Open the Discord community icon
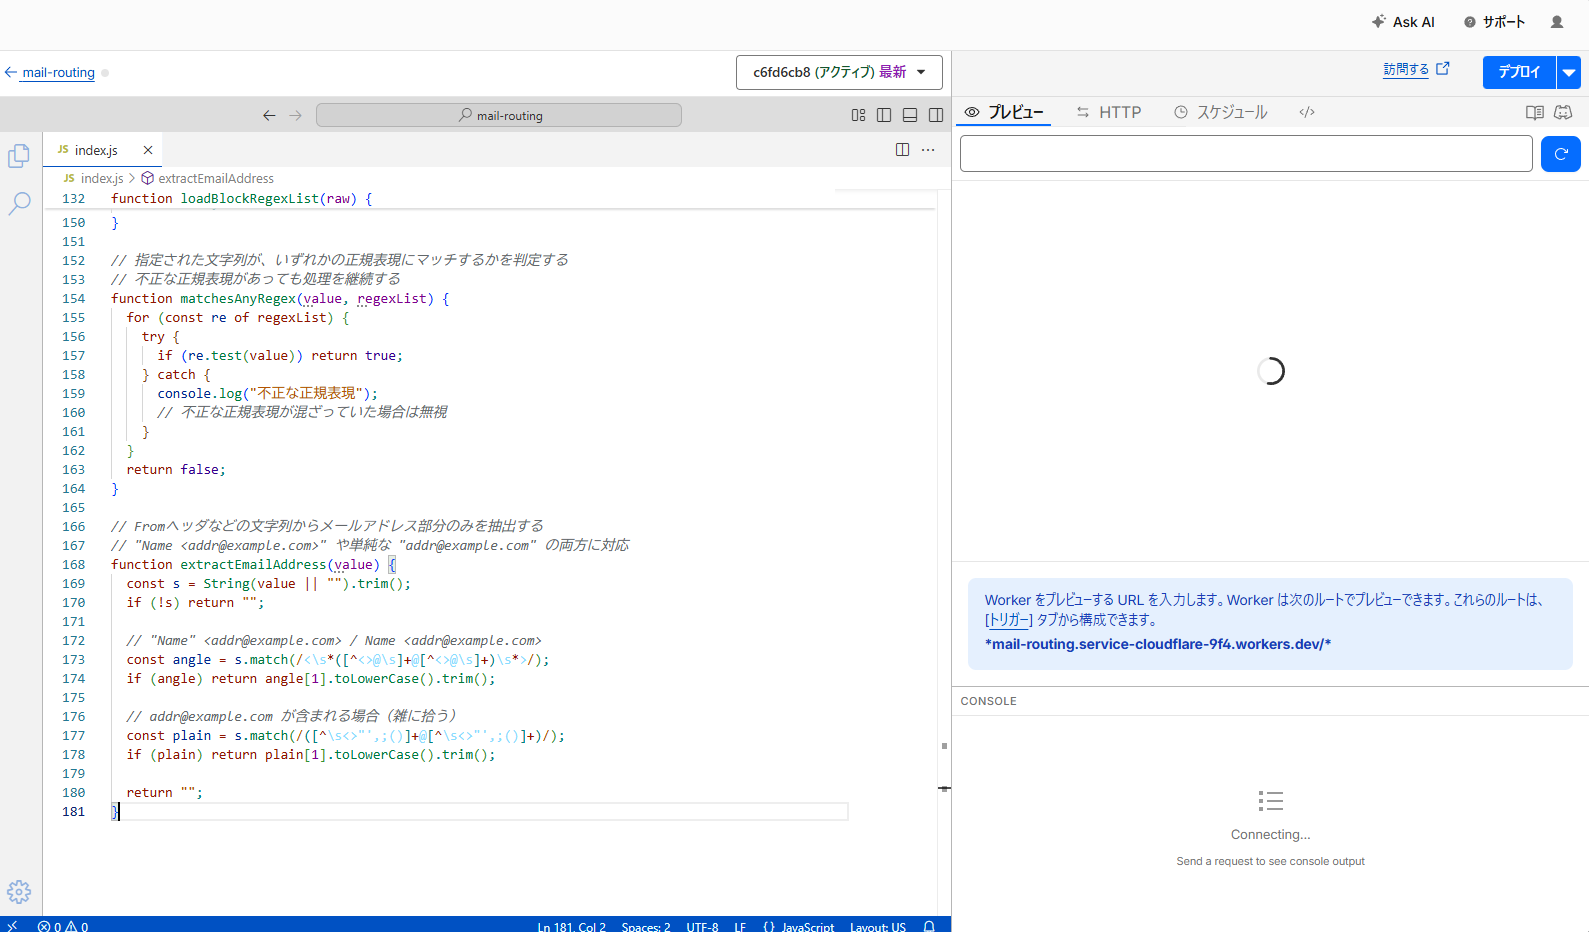The image size is (1589, 932). (x=1563, y=112)
